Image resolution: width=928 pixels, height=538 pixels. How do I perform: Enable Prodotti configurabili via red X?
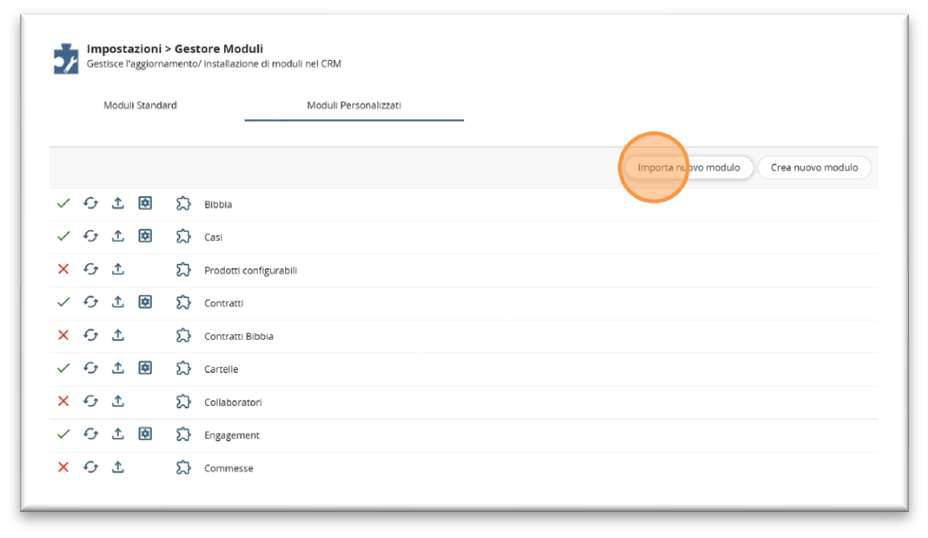point(63,269)
